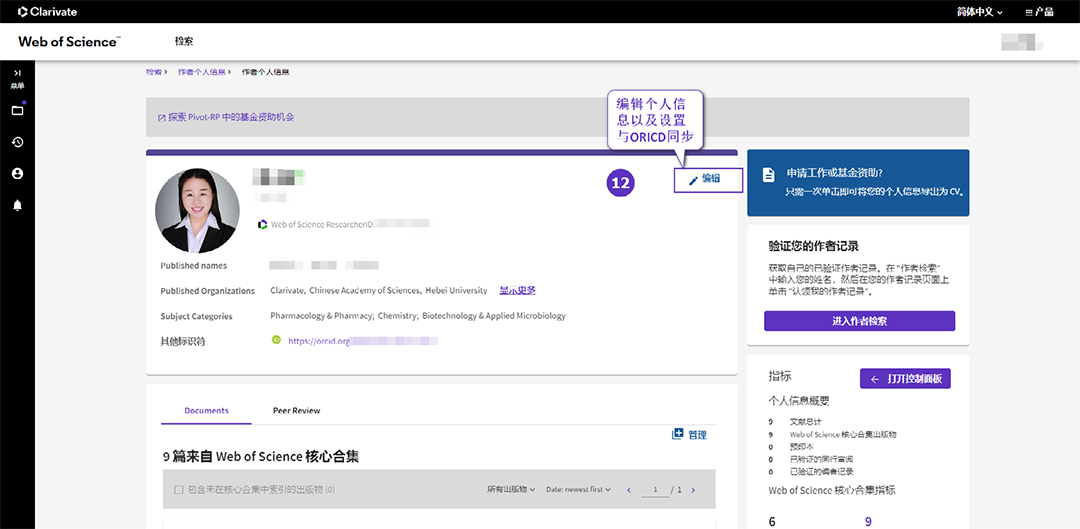Open the 所有出版物 filter dropdown
The width and height of the screenshot is (1080, 529).
point(511,490)
